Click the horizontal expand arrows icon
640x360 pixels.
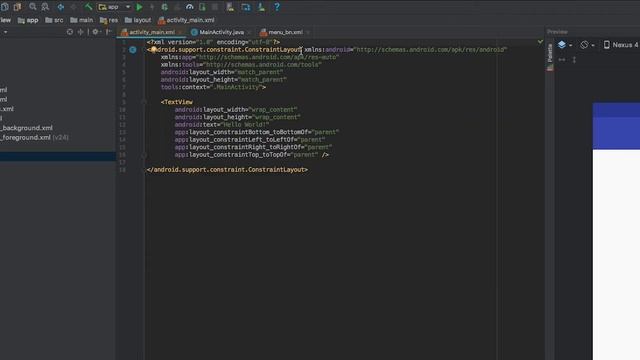coord(562,60)
